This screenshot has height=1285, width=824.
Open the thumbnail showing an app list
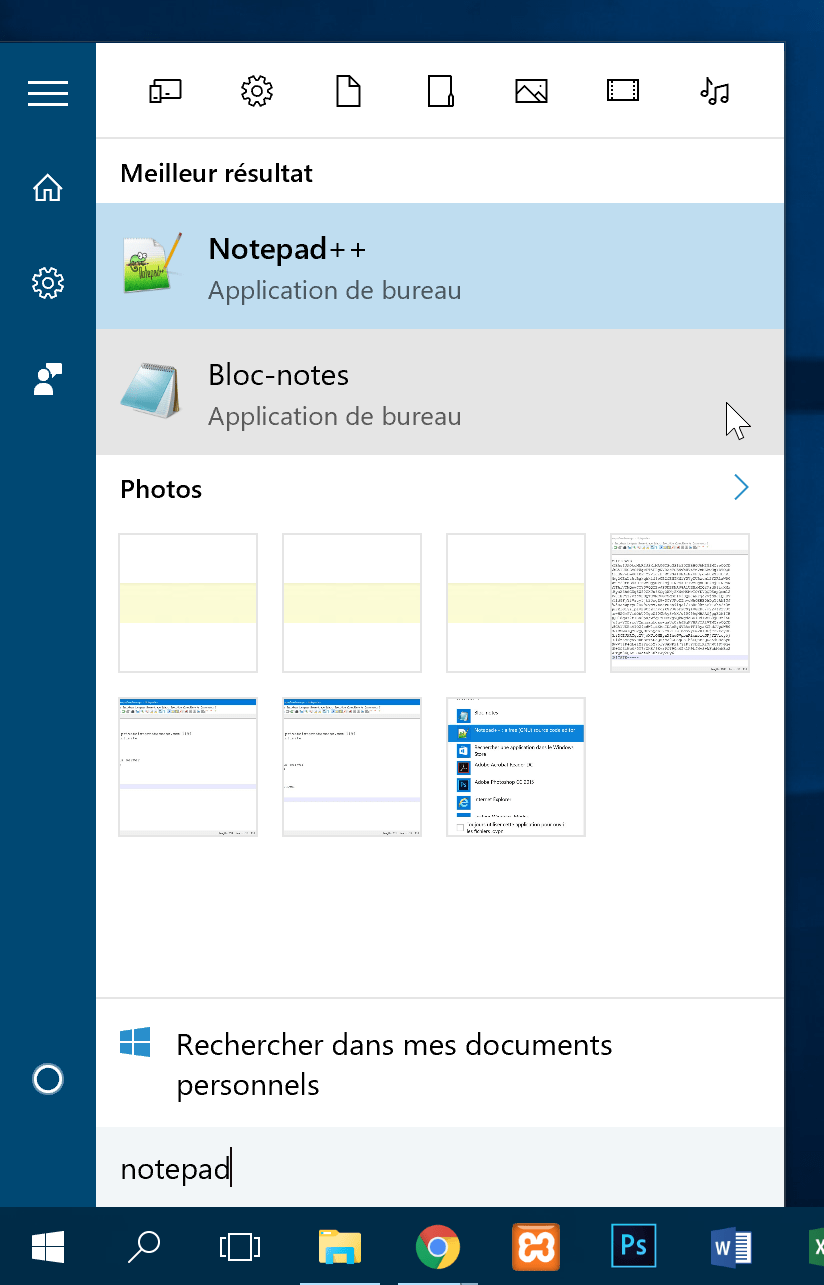pyautogui.click(x=516, y=767)
